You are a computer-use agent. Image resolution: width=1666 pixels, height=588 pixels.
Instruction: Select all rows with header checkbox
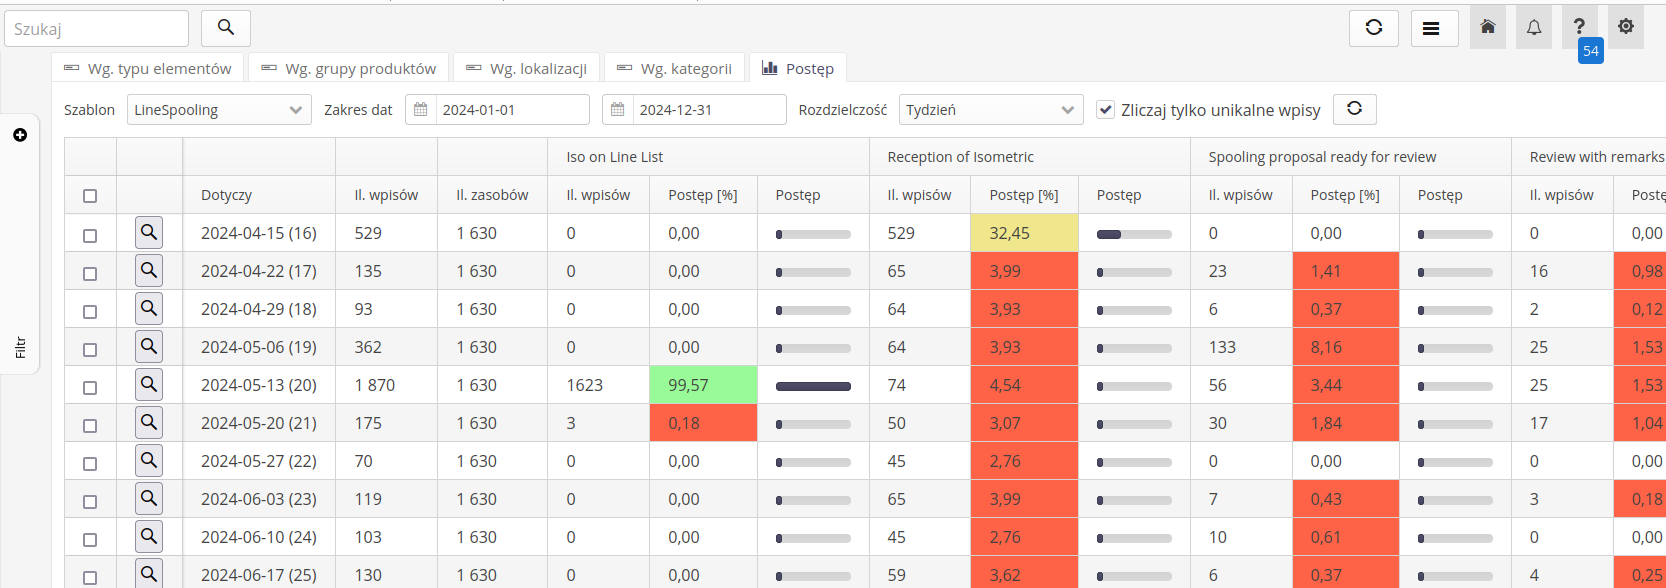click(x=90, y=196)
